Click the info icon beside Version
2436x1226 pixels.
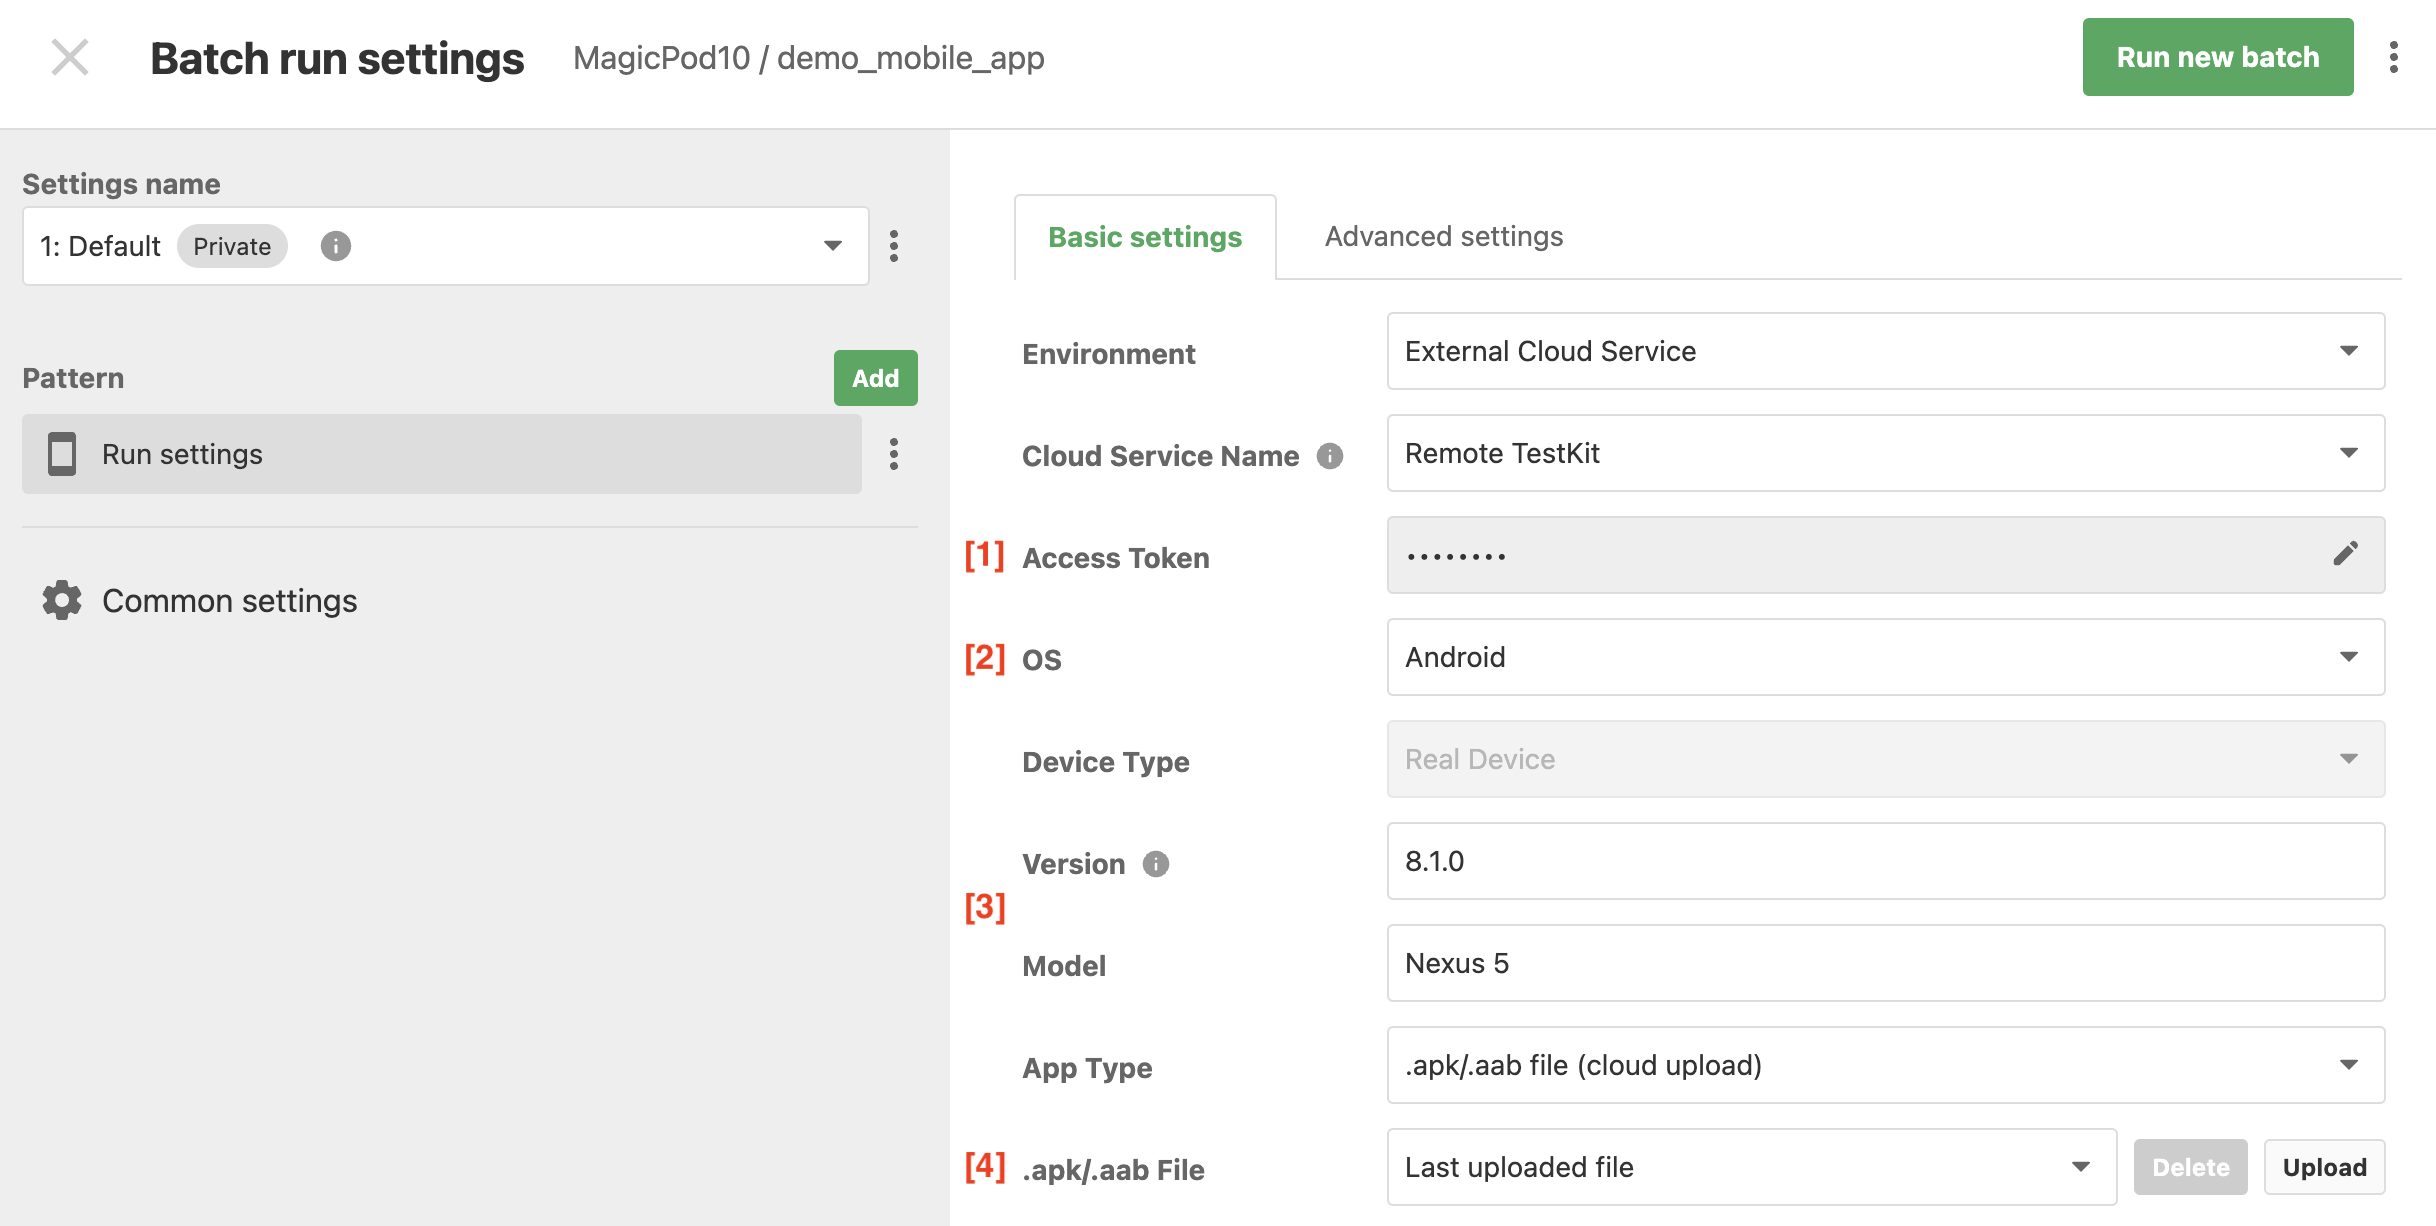coord(1156,864)
